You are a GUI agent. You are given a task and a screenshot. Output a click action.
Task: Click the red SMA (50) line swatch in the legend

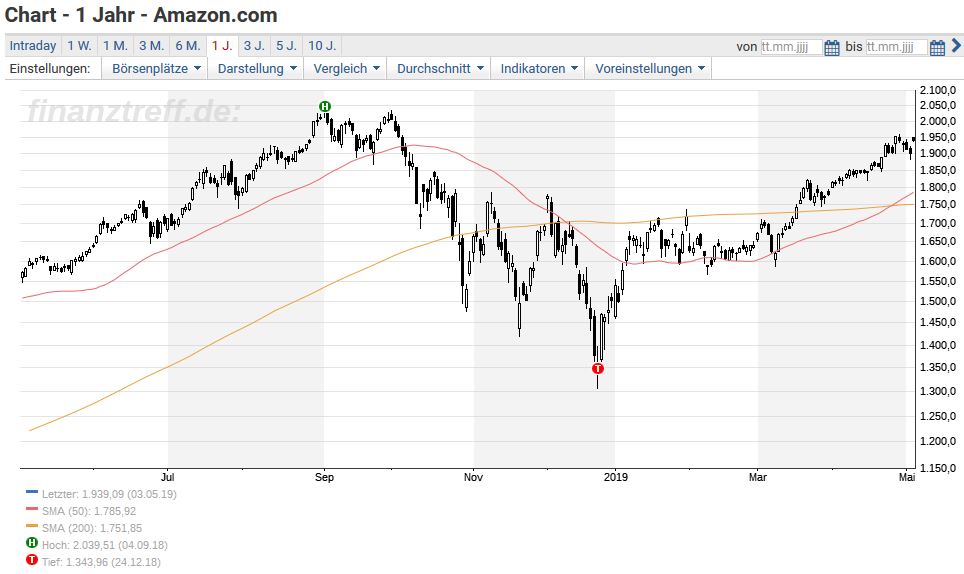32,509
